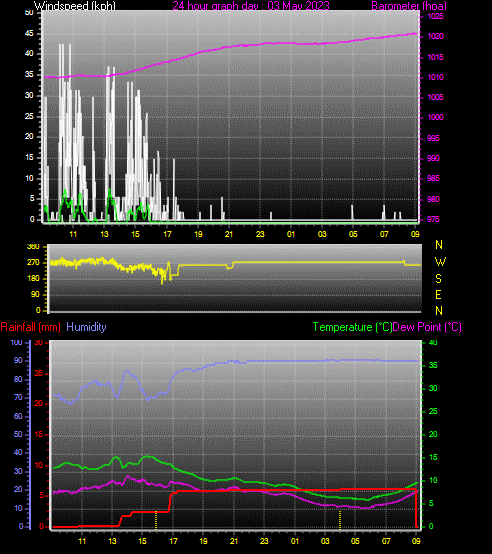The width and height of the screenshot is (492, 554).
Task: Click the E compass label beside direction chart
Action: click(x=438, y=295)
